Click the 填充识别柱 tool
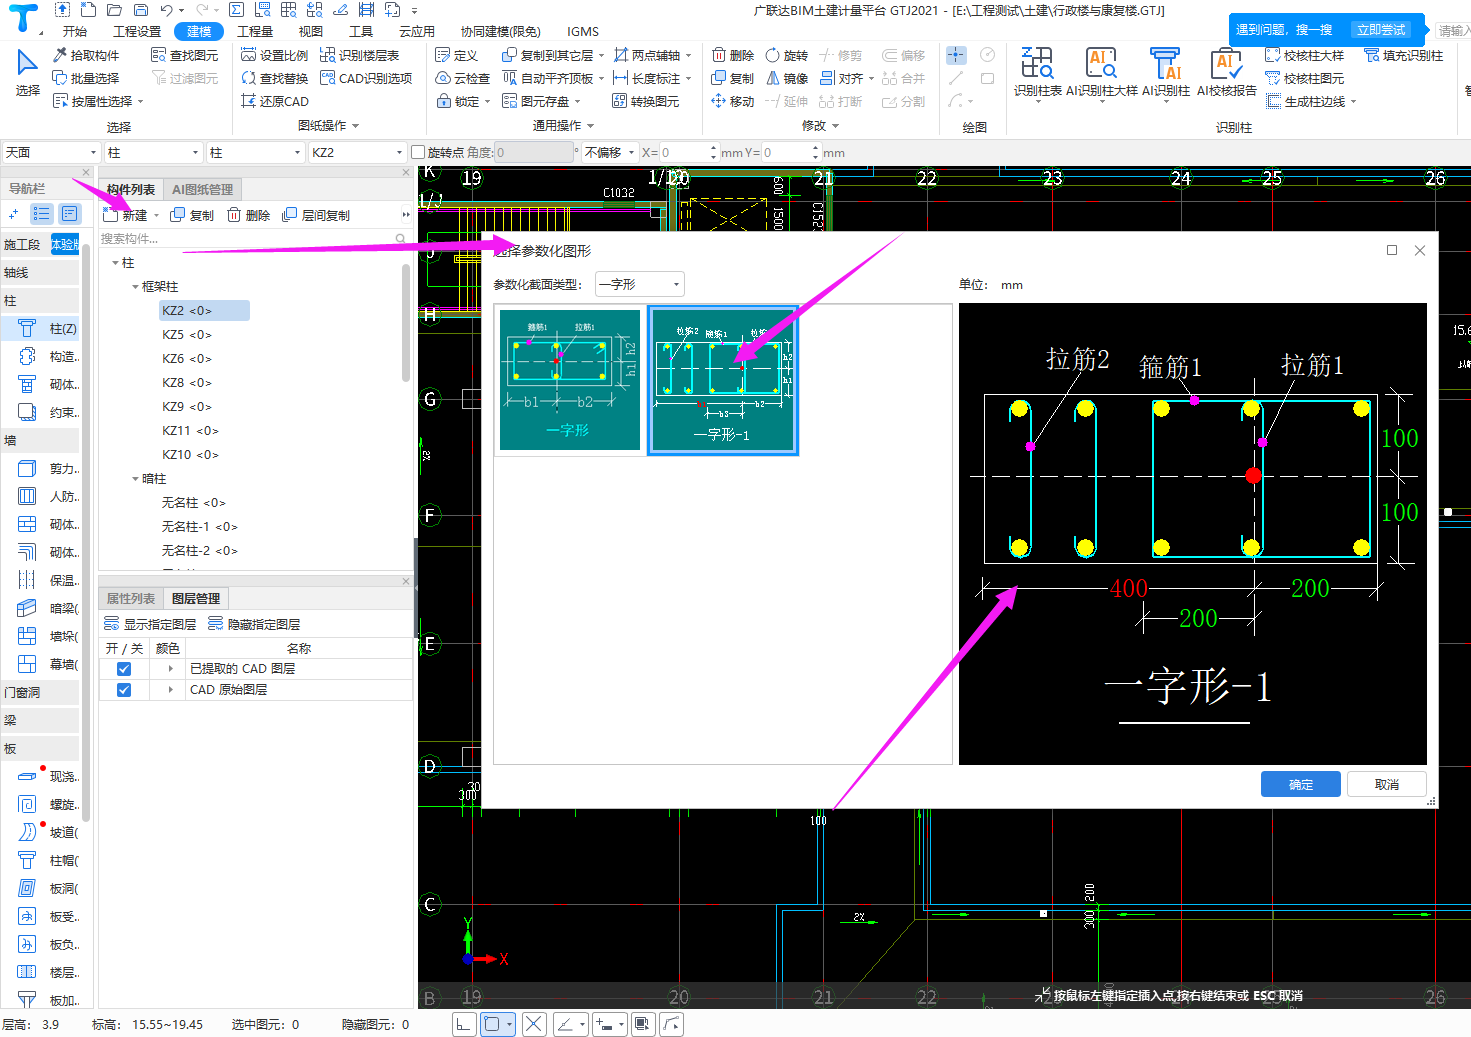This screenshot has height=1037, width=1471. tap(1403, 55)
